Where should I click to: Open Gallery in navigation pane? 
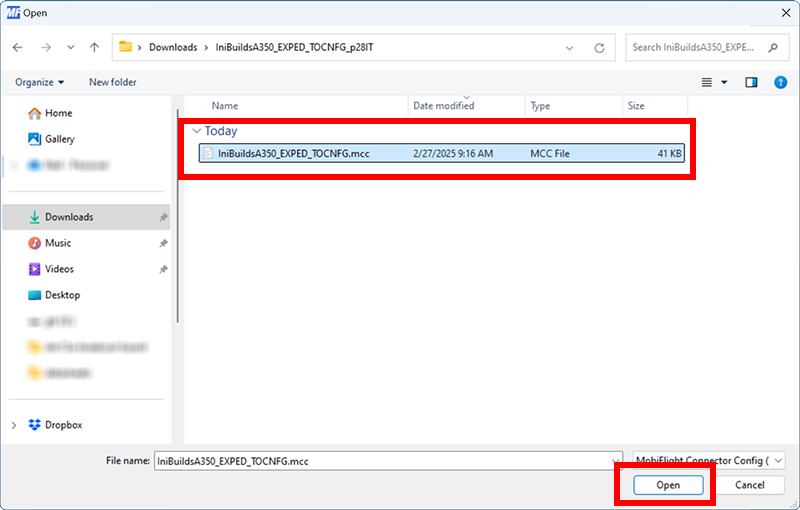click(60, 139)
